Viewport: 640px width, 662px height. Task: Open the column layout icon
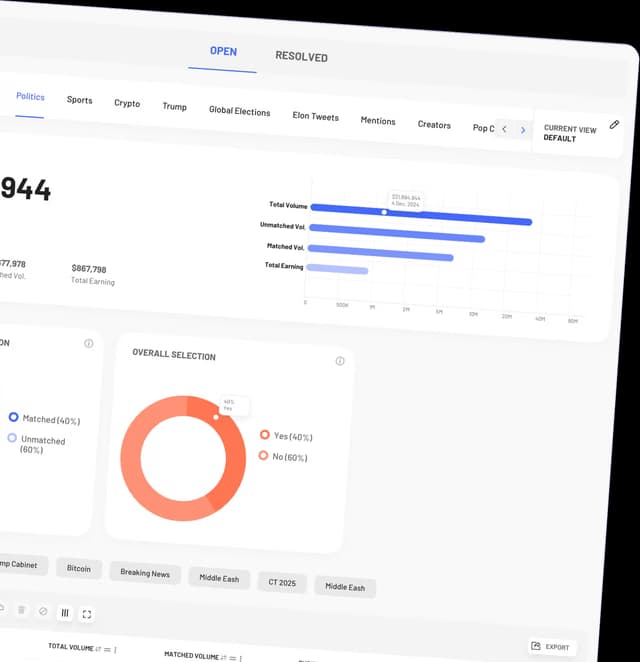[65, 613]
